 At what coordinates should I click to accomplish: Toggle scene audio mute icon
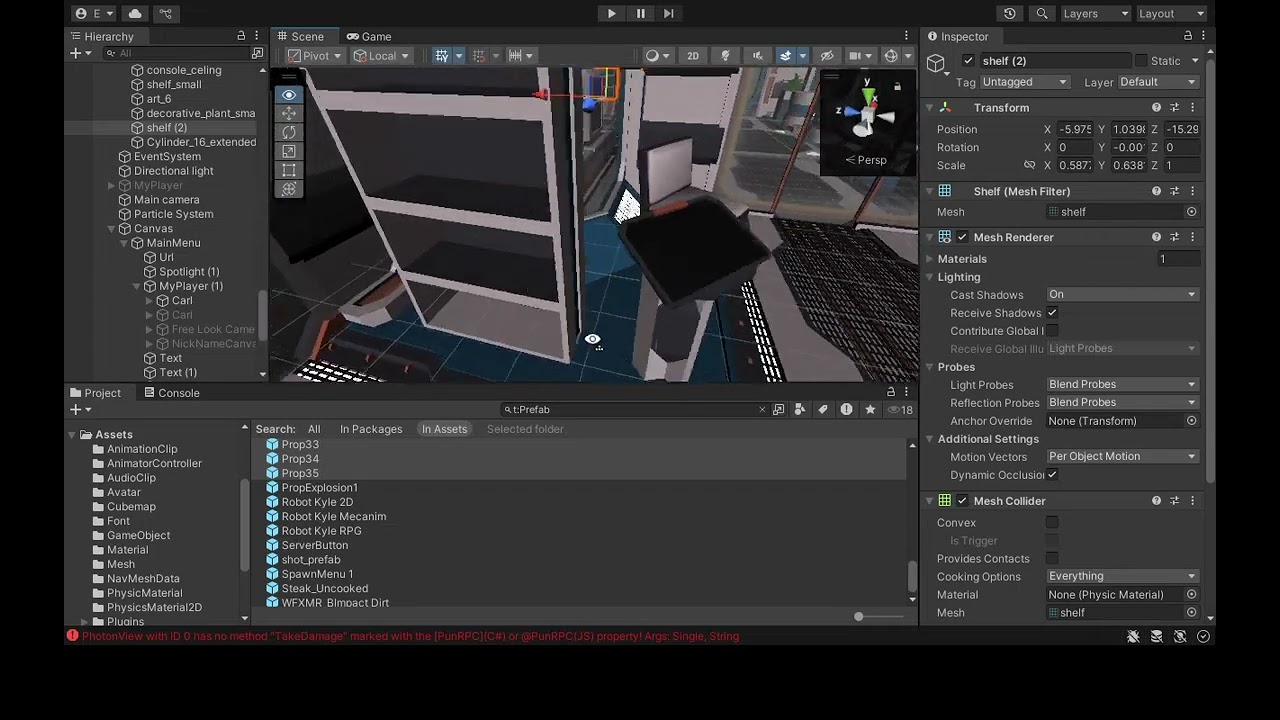click(757, 55)
